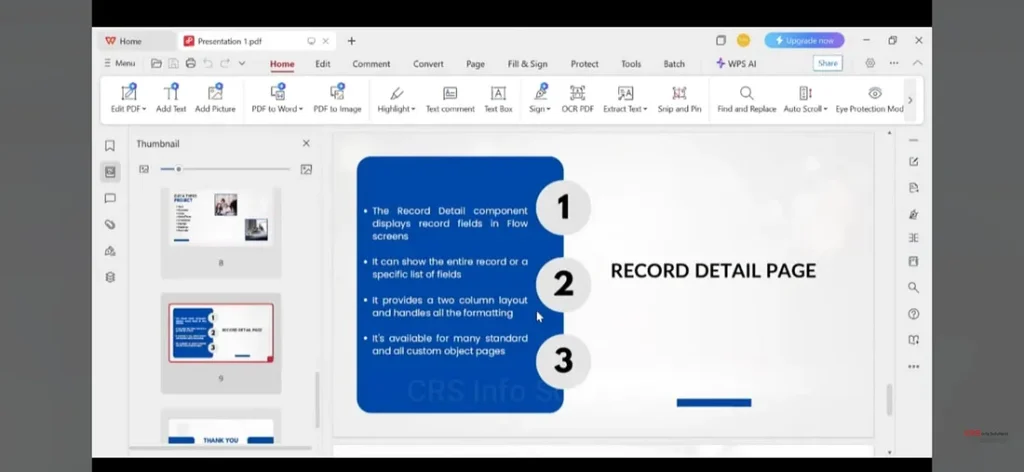Open Find and Replace

click(x=746, y=98)
